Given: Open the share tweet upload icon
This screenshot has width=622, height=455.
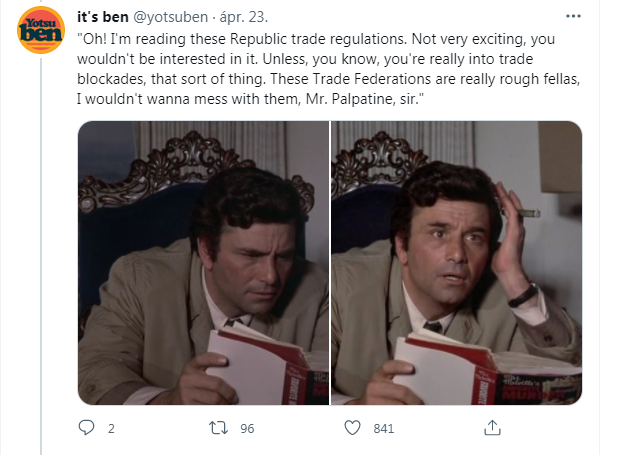Looking at the screenshot, I should (492, 428).
